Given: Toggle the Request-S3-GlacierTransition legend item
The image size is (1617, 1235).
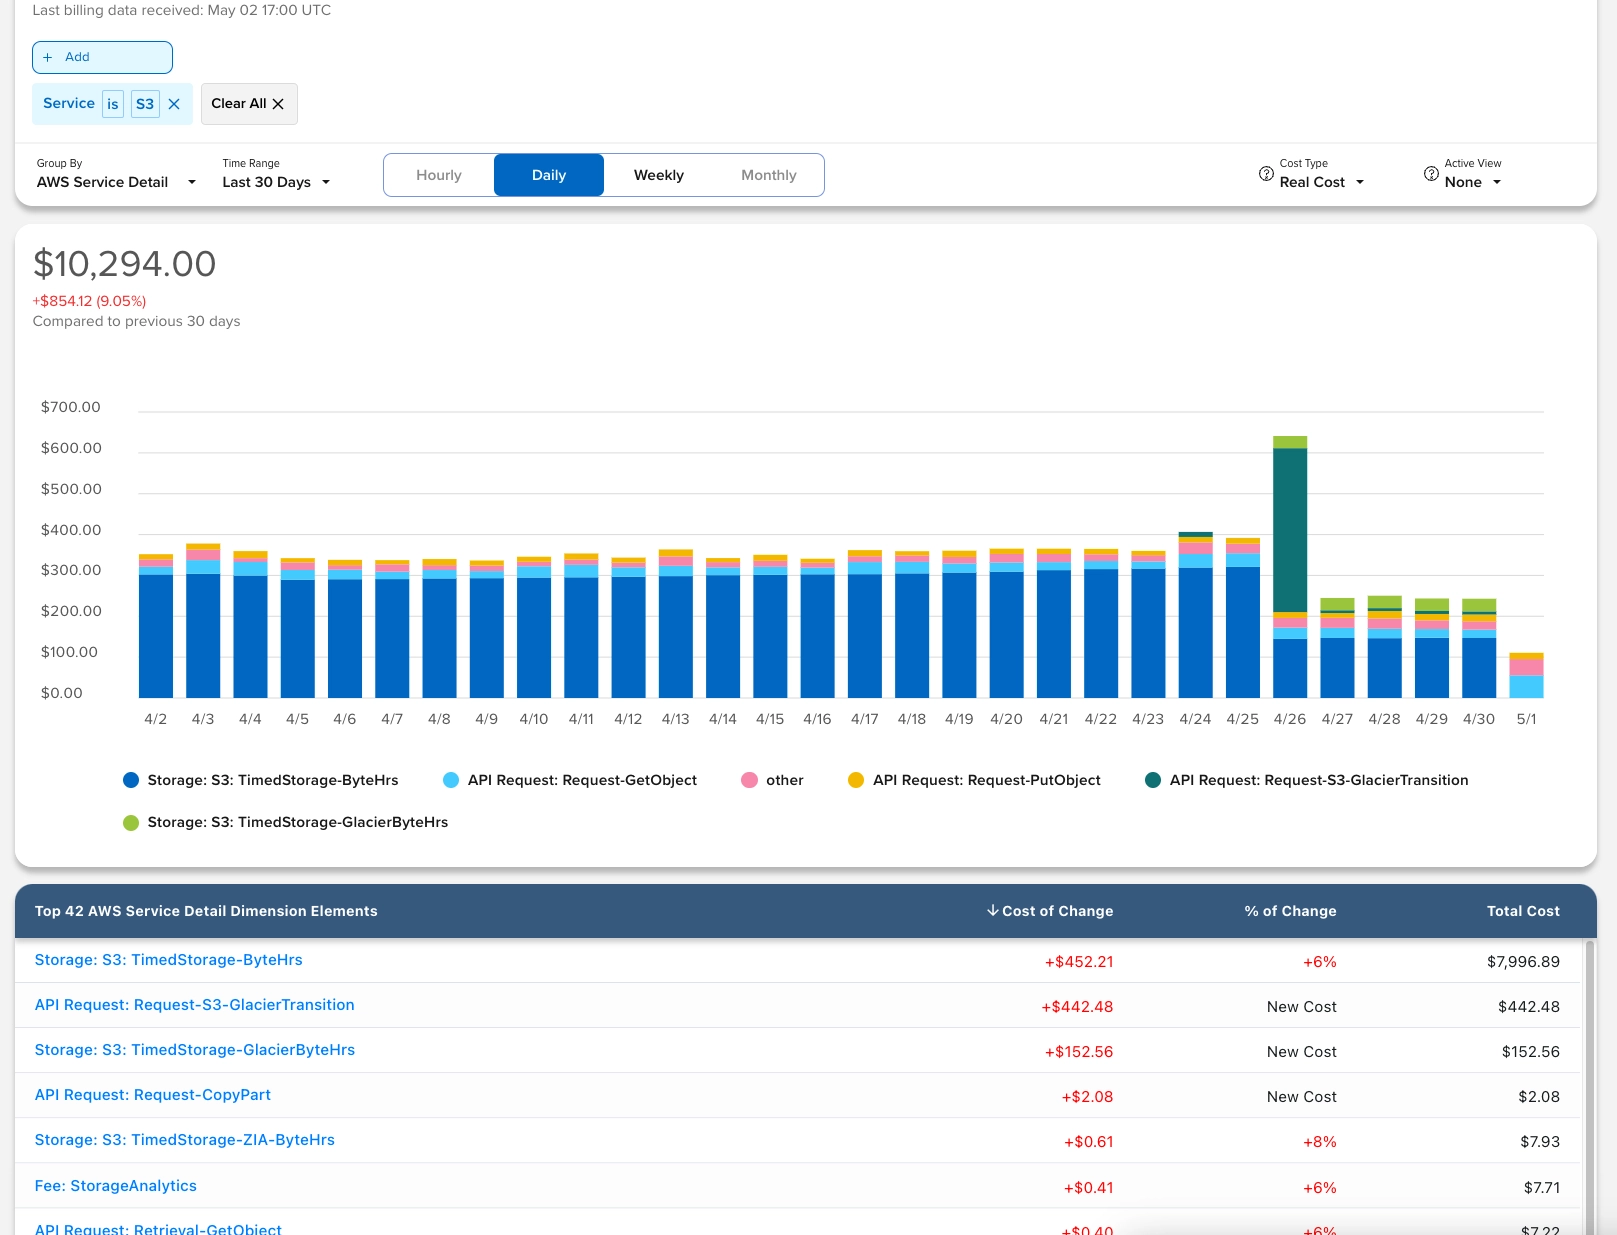Looking at the screenshot, I should coord(1306,780).
